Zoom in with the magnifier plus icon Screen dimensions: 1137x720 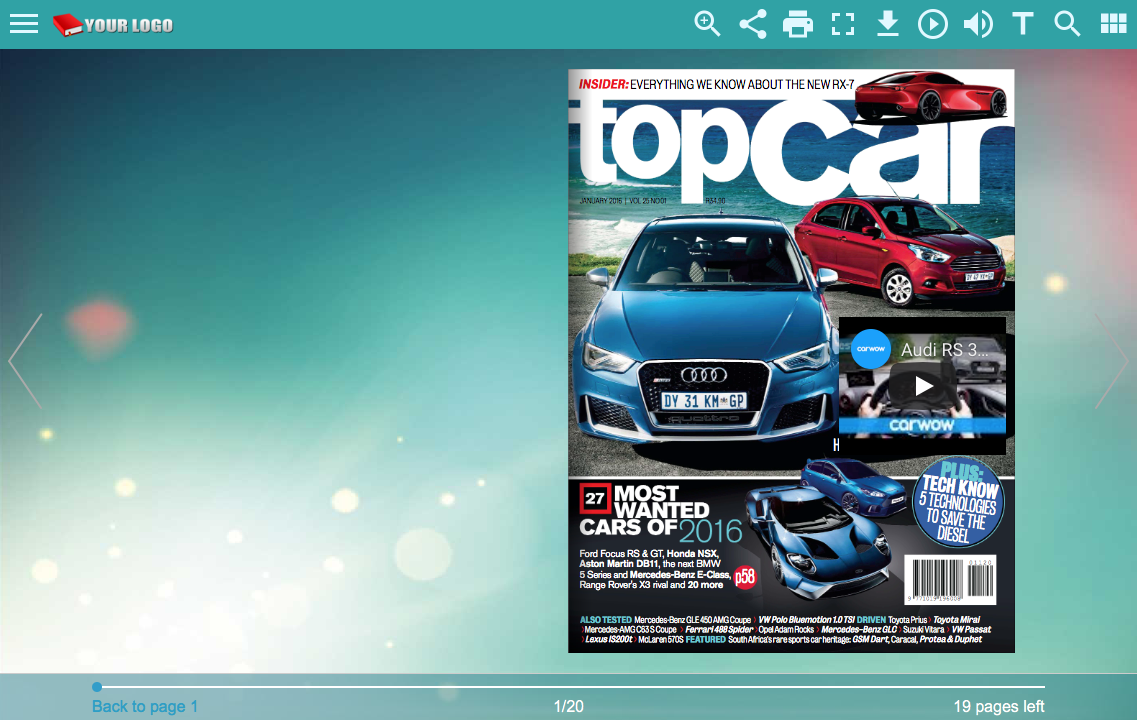pos(707,24)
